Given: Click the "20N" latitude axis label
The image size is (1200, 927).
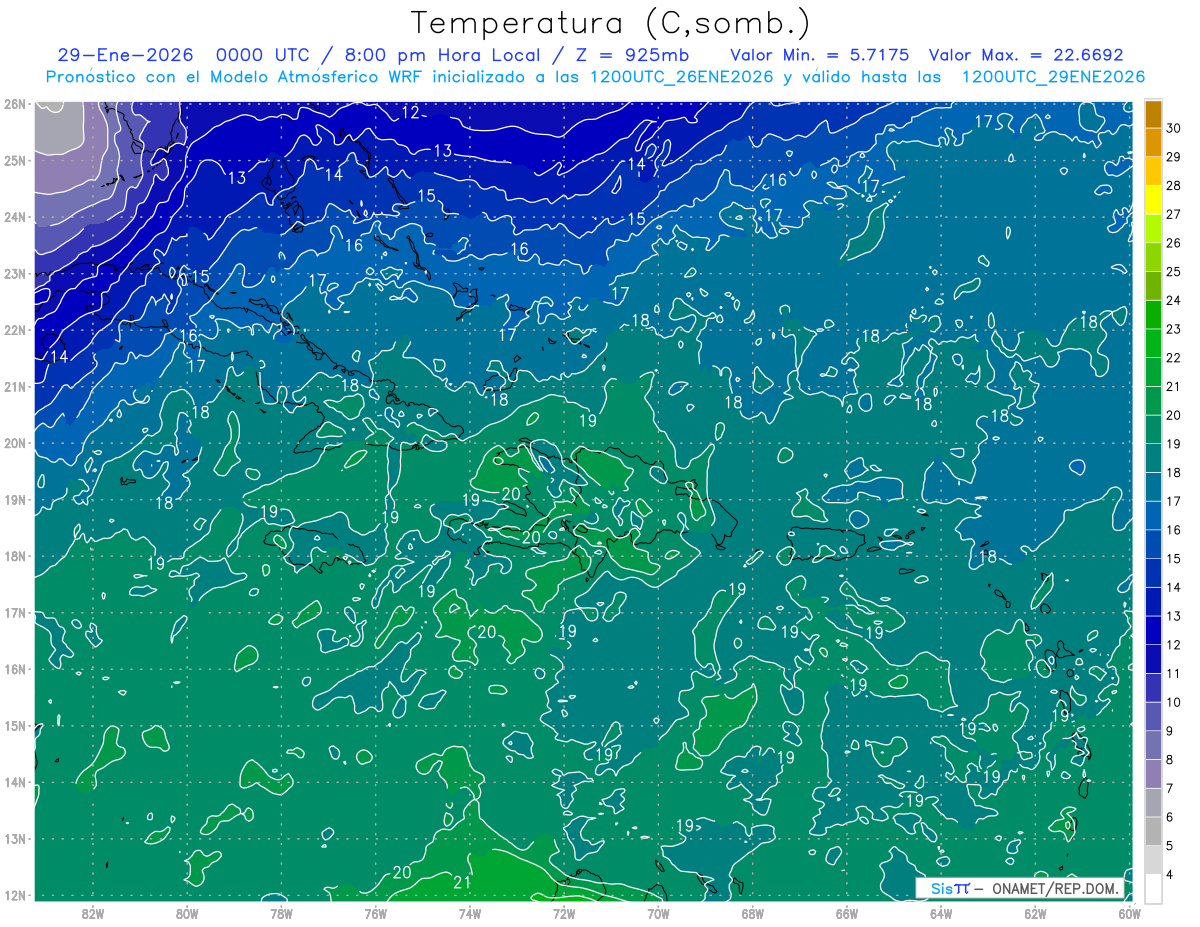Looking at the screenshot, I should [14, 443].
